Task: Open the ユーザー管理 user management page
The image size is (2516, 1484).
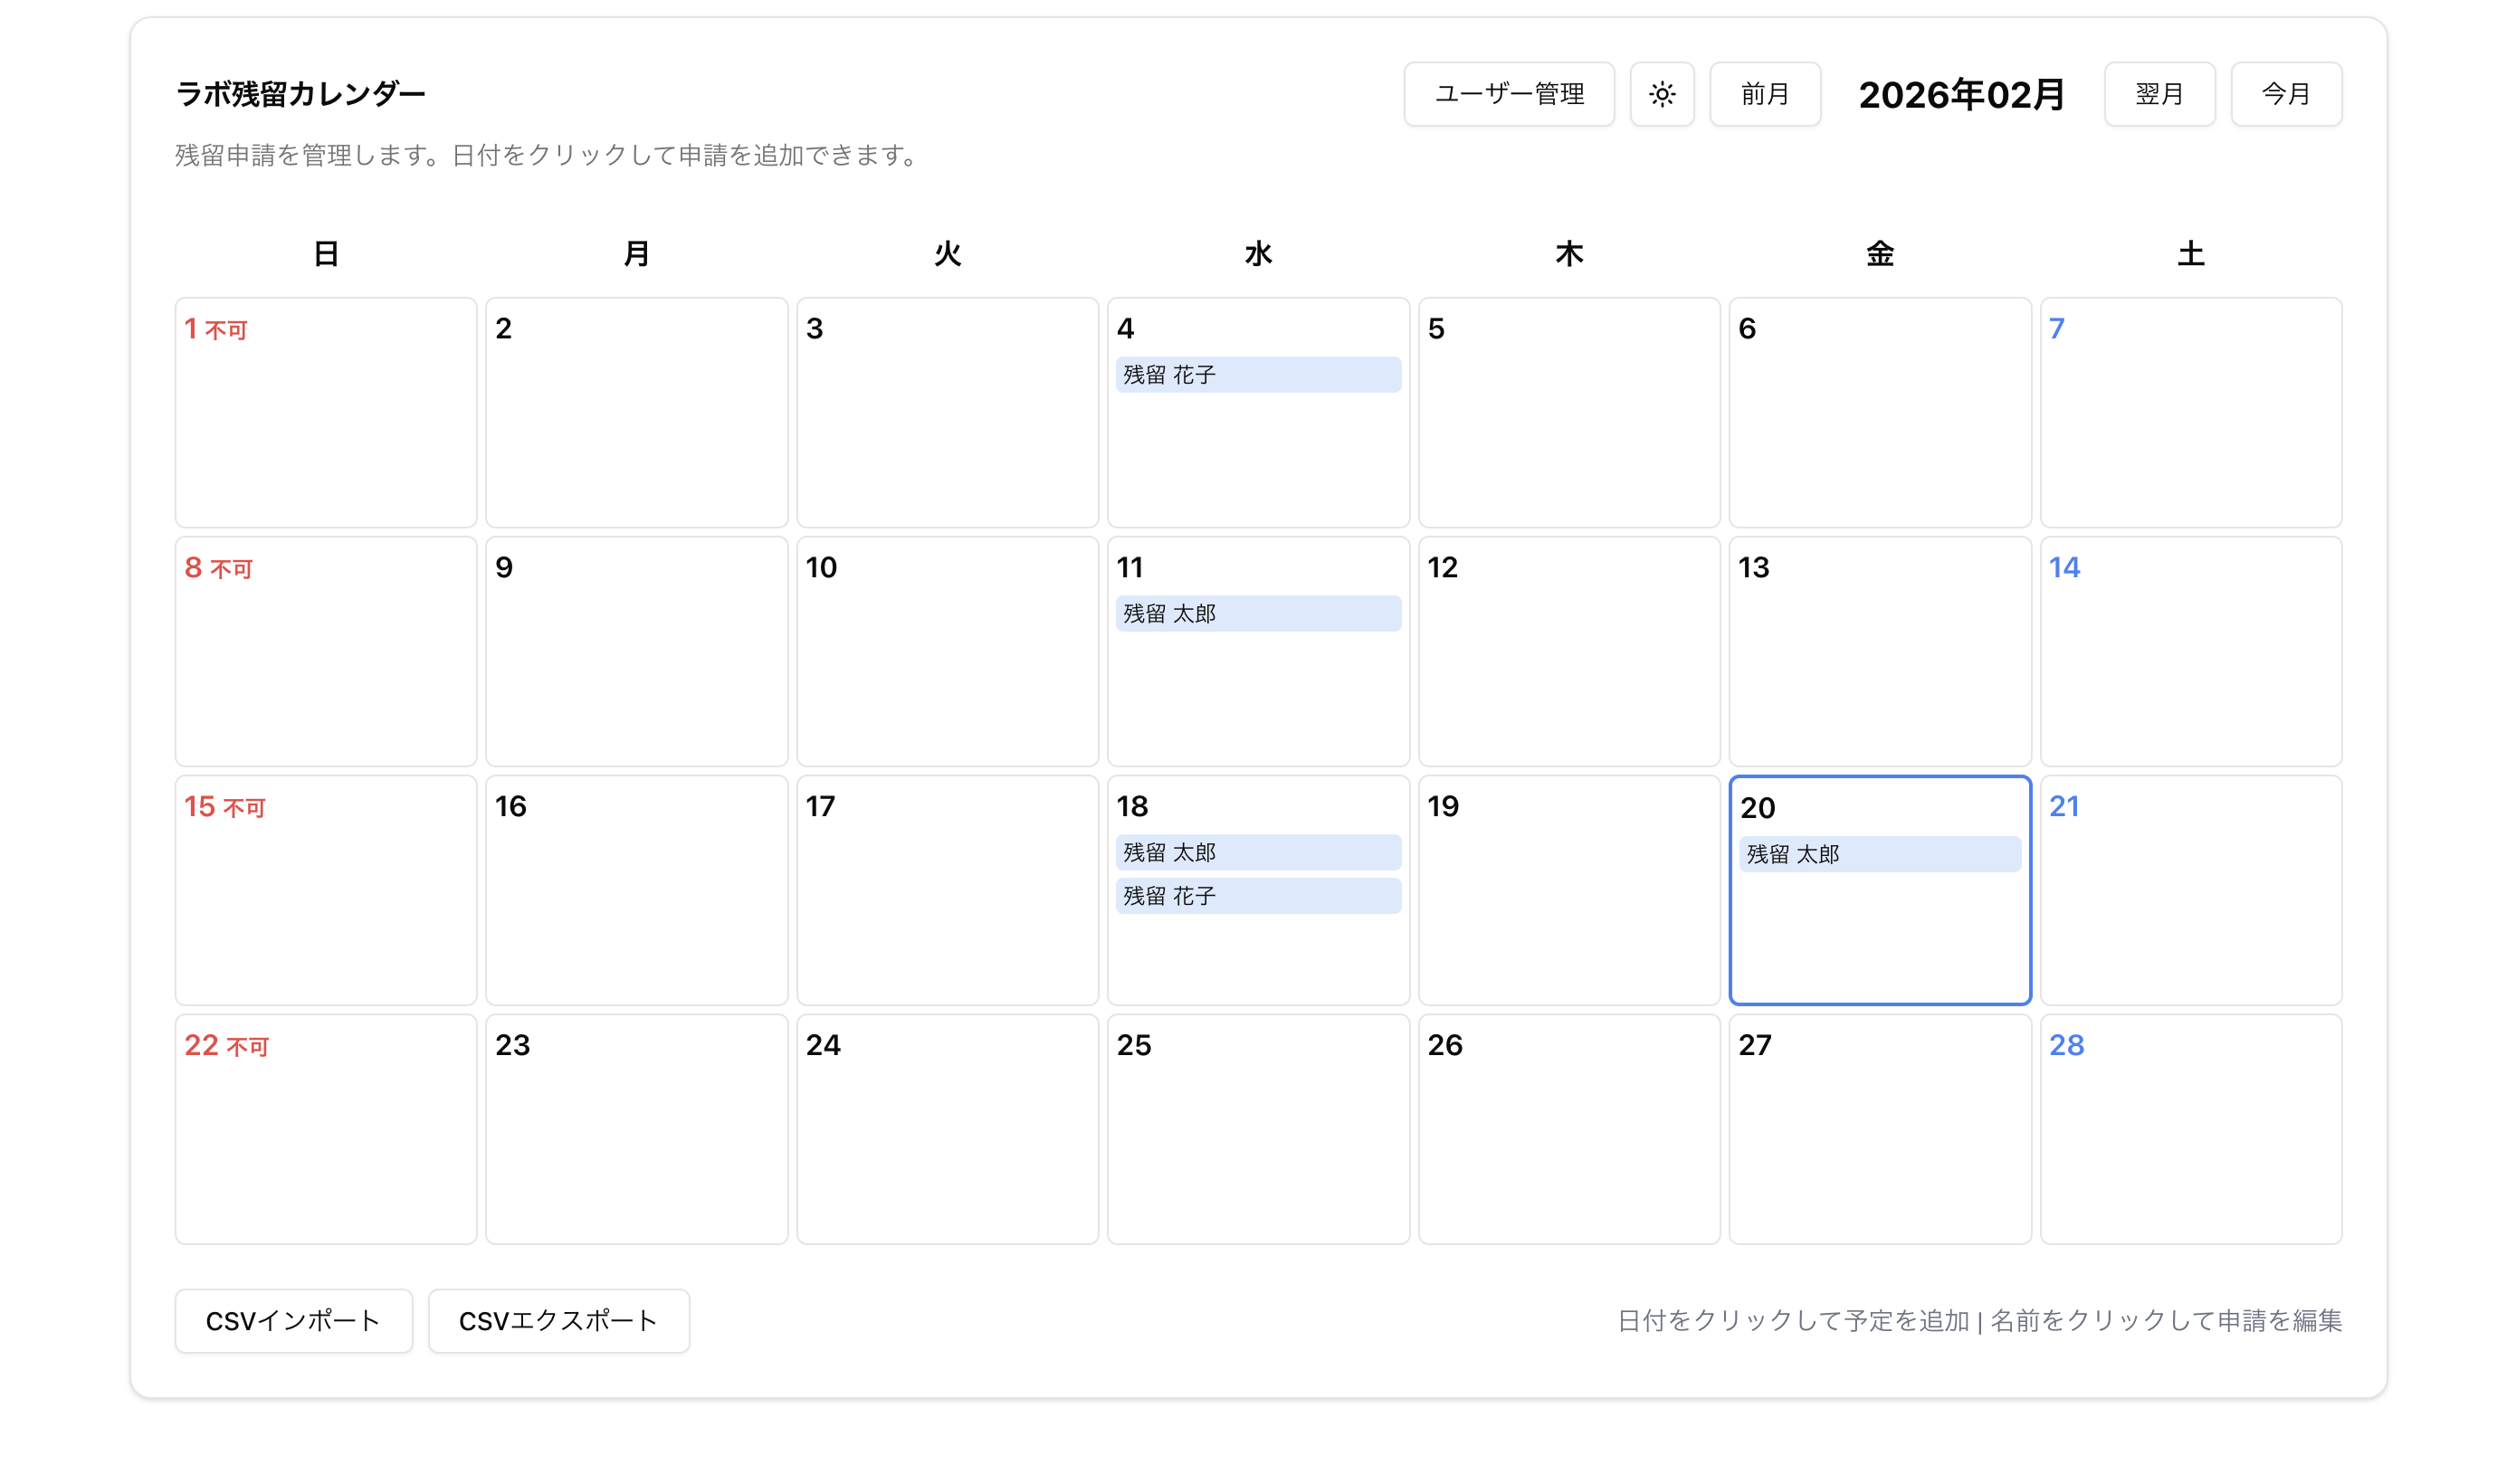Action: coord(1508,94)
